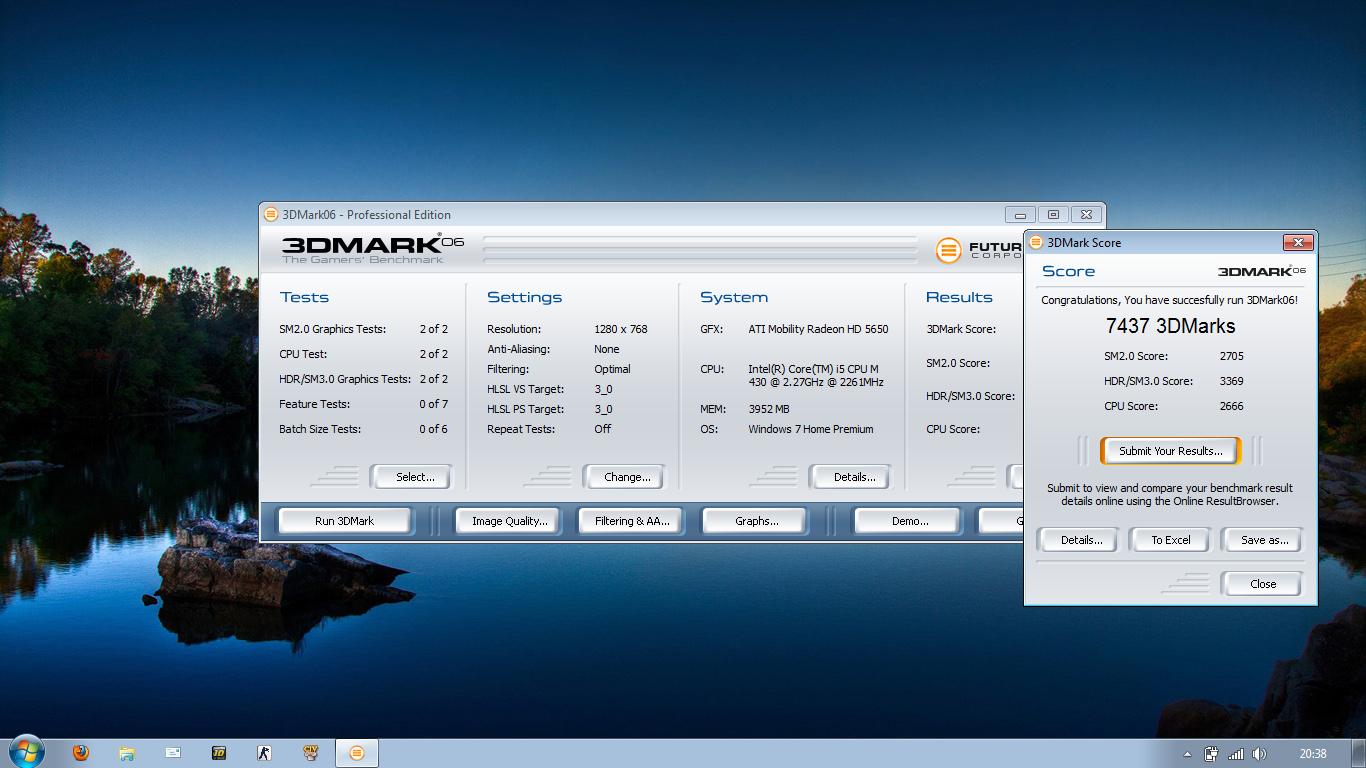
Task: Click the '0 of 7' feature tests value
Action: coord(433,404)
